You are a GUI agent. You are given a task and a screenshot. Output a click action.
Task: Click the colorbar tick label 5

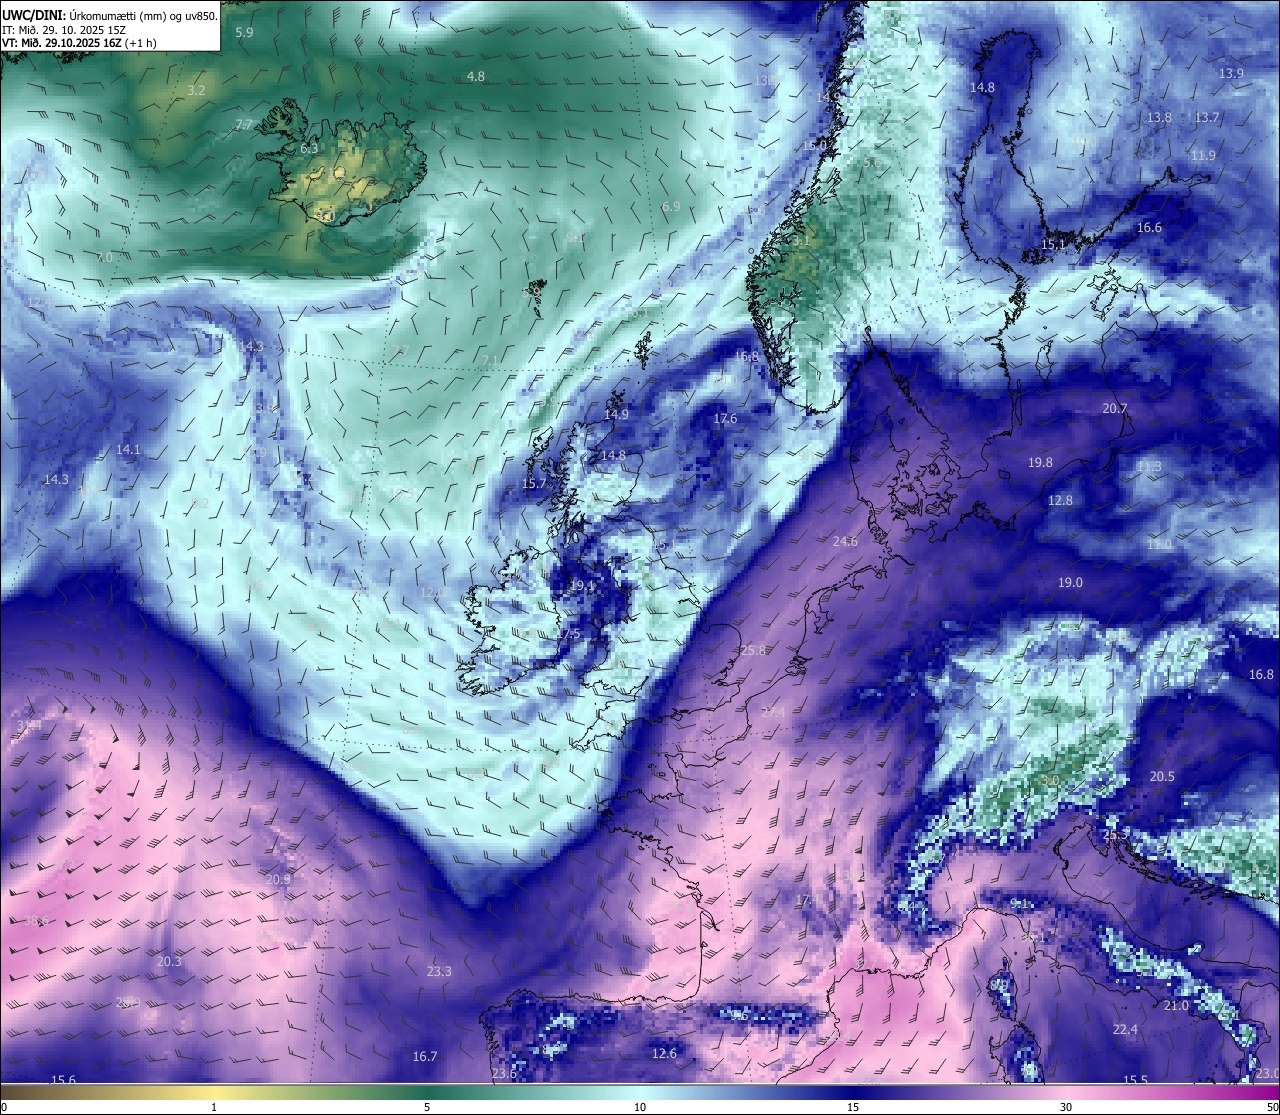click(x=427, y=1108)
